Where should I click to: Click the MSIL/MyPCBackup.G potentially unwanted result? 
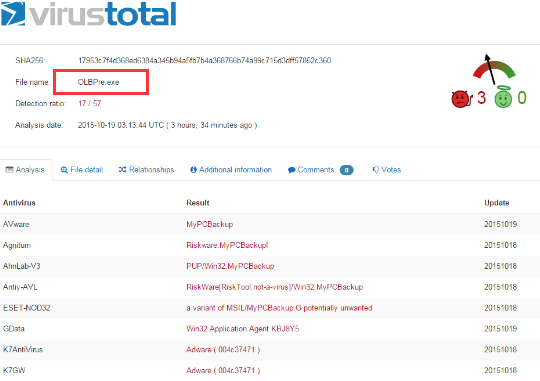[x=279, y=308]
